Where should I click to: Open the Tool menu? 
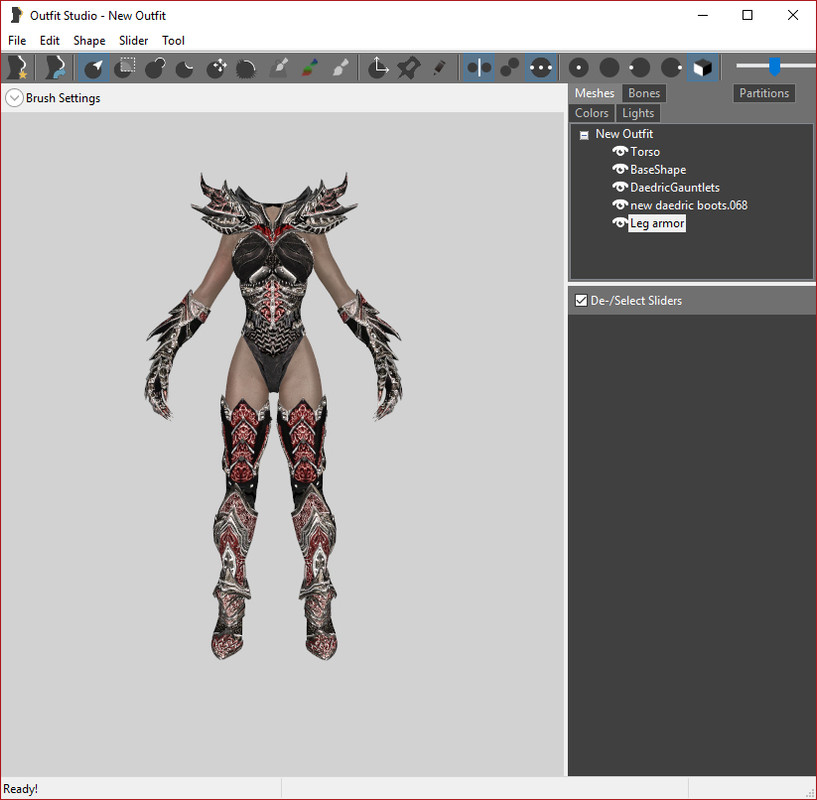173,41
